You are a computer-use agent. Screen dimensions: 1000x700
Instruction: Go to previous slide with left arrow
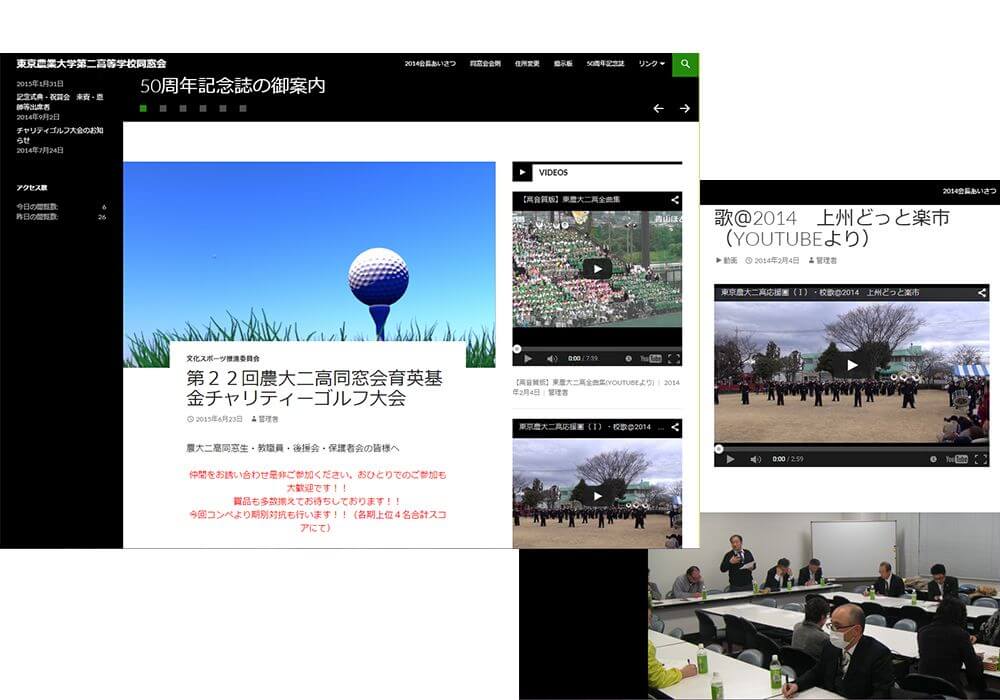[x=658, y=108]
